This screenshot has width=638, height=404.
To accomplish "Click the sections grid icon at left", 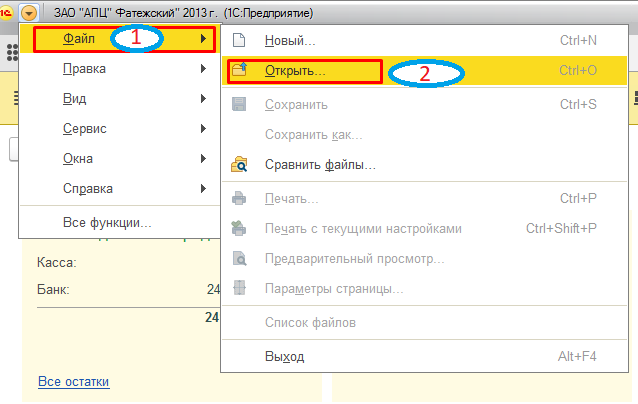I will click(x=12, y=52).
